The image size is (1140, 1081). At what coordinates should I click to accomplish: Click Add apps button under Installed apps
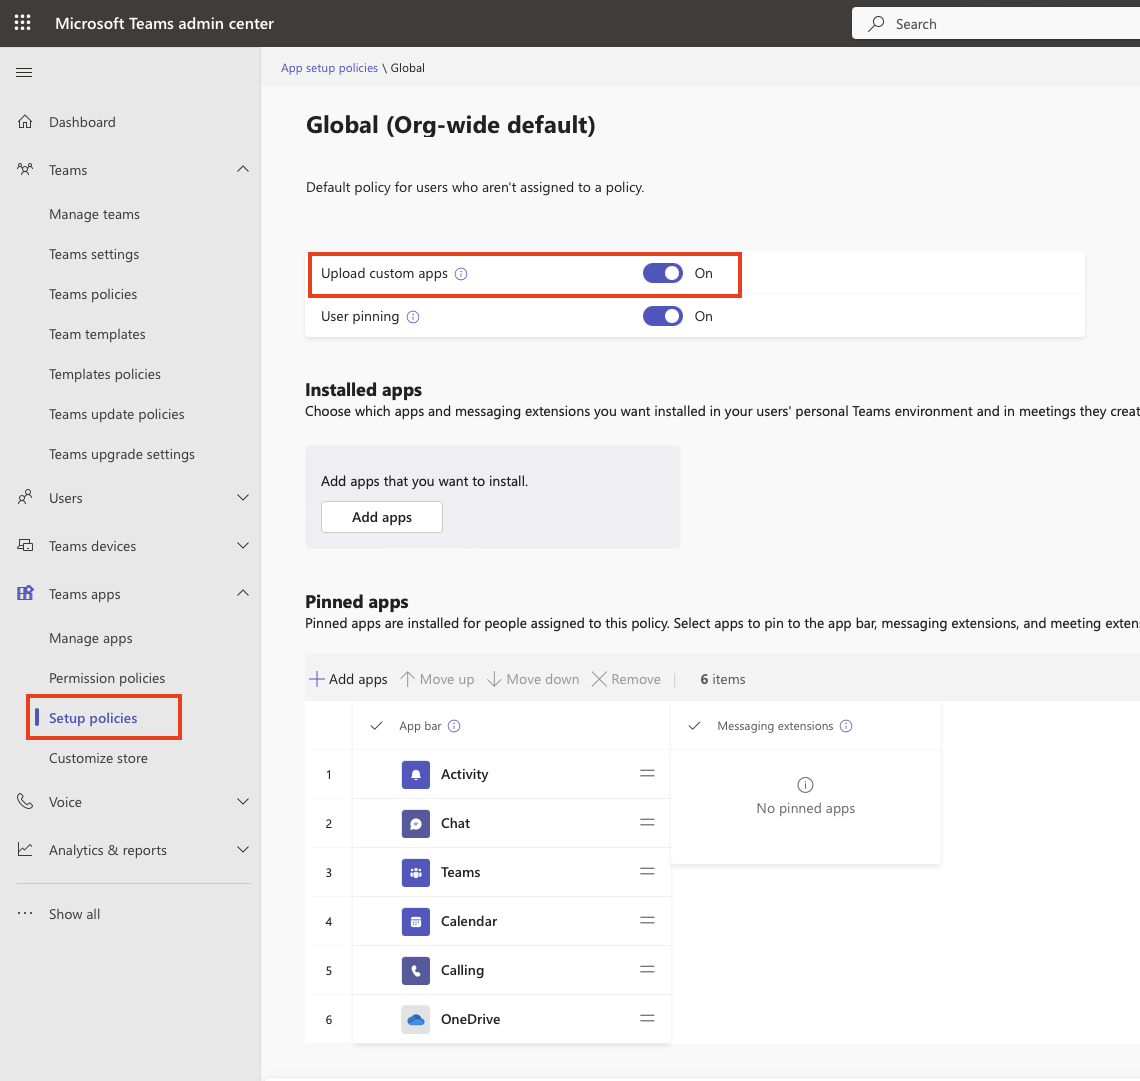382,517
